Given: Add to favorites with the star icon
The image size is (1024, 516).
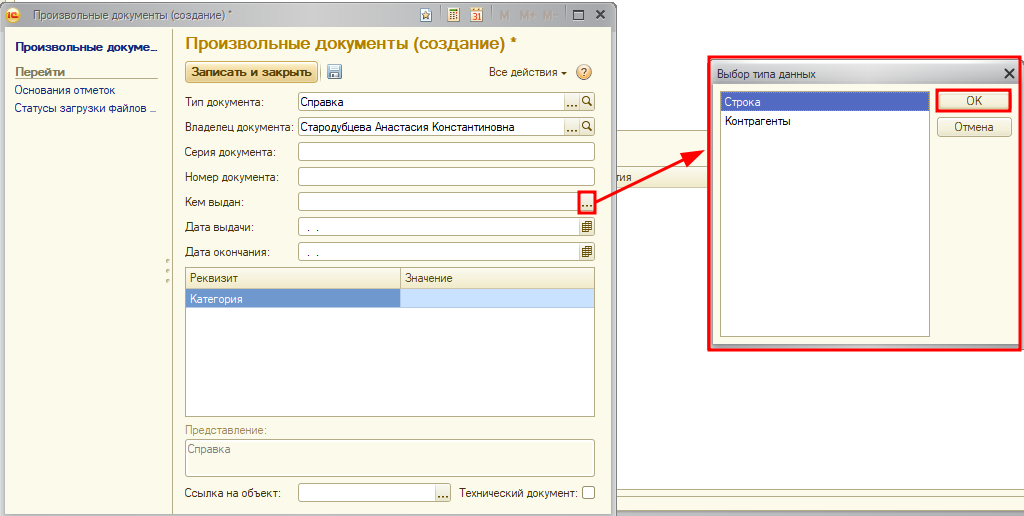Looking at the screenshot, I should pyautogui.click(x=427, y=15).
